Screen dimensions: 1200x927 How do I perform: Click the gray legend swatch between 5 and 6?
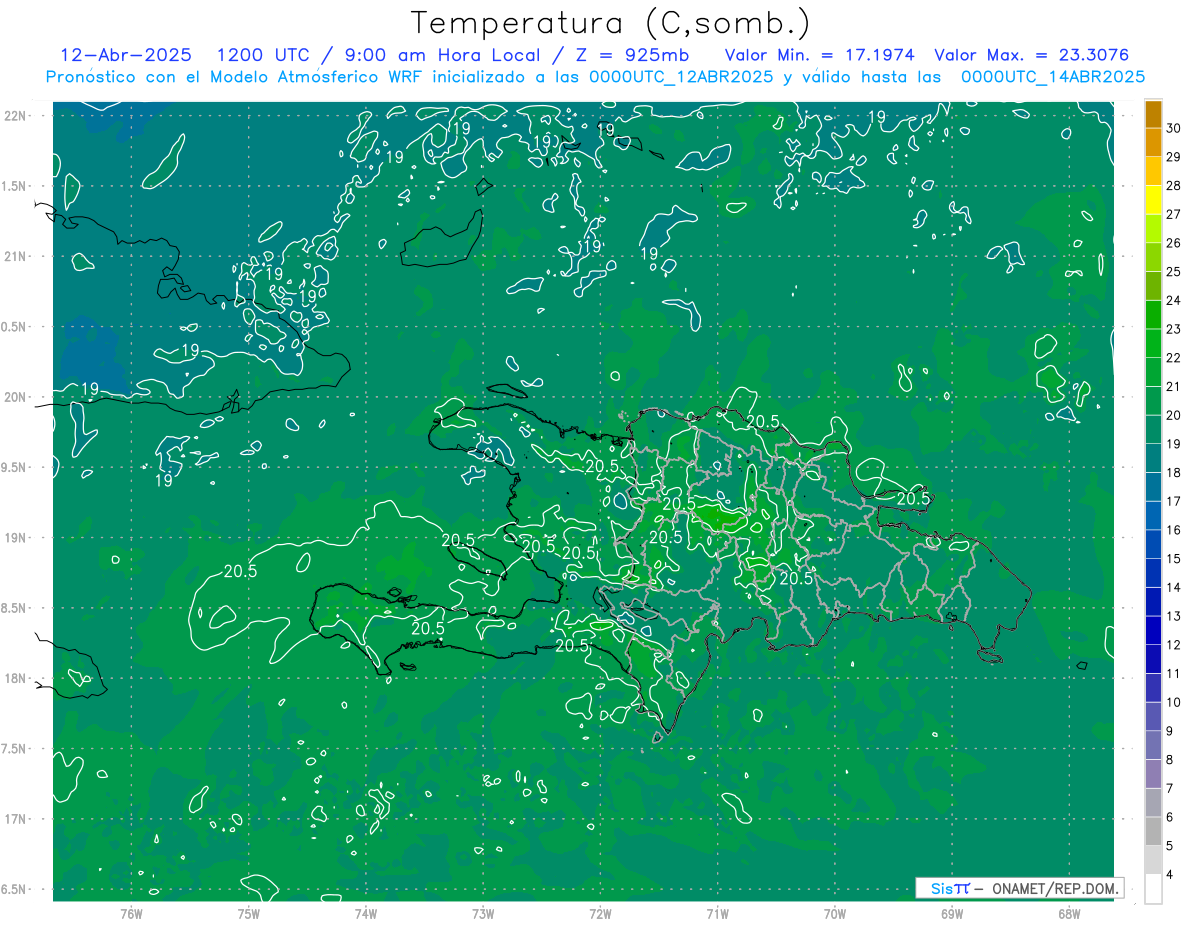click(x=1154, y=832)
